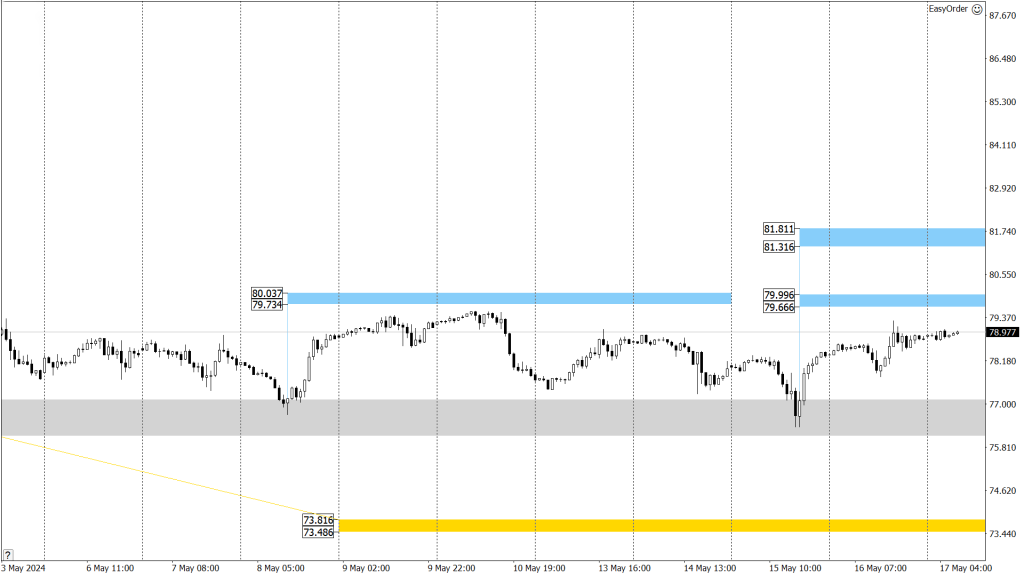
Task: Click the long blue zone beside 80.037
Action: coord(509,298)
